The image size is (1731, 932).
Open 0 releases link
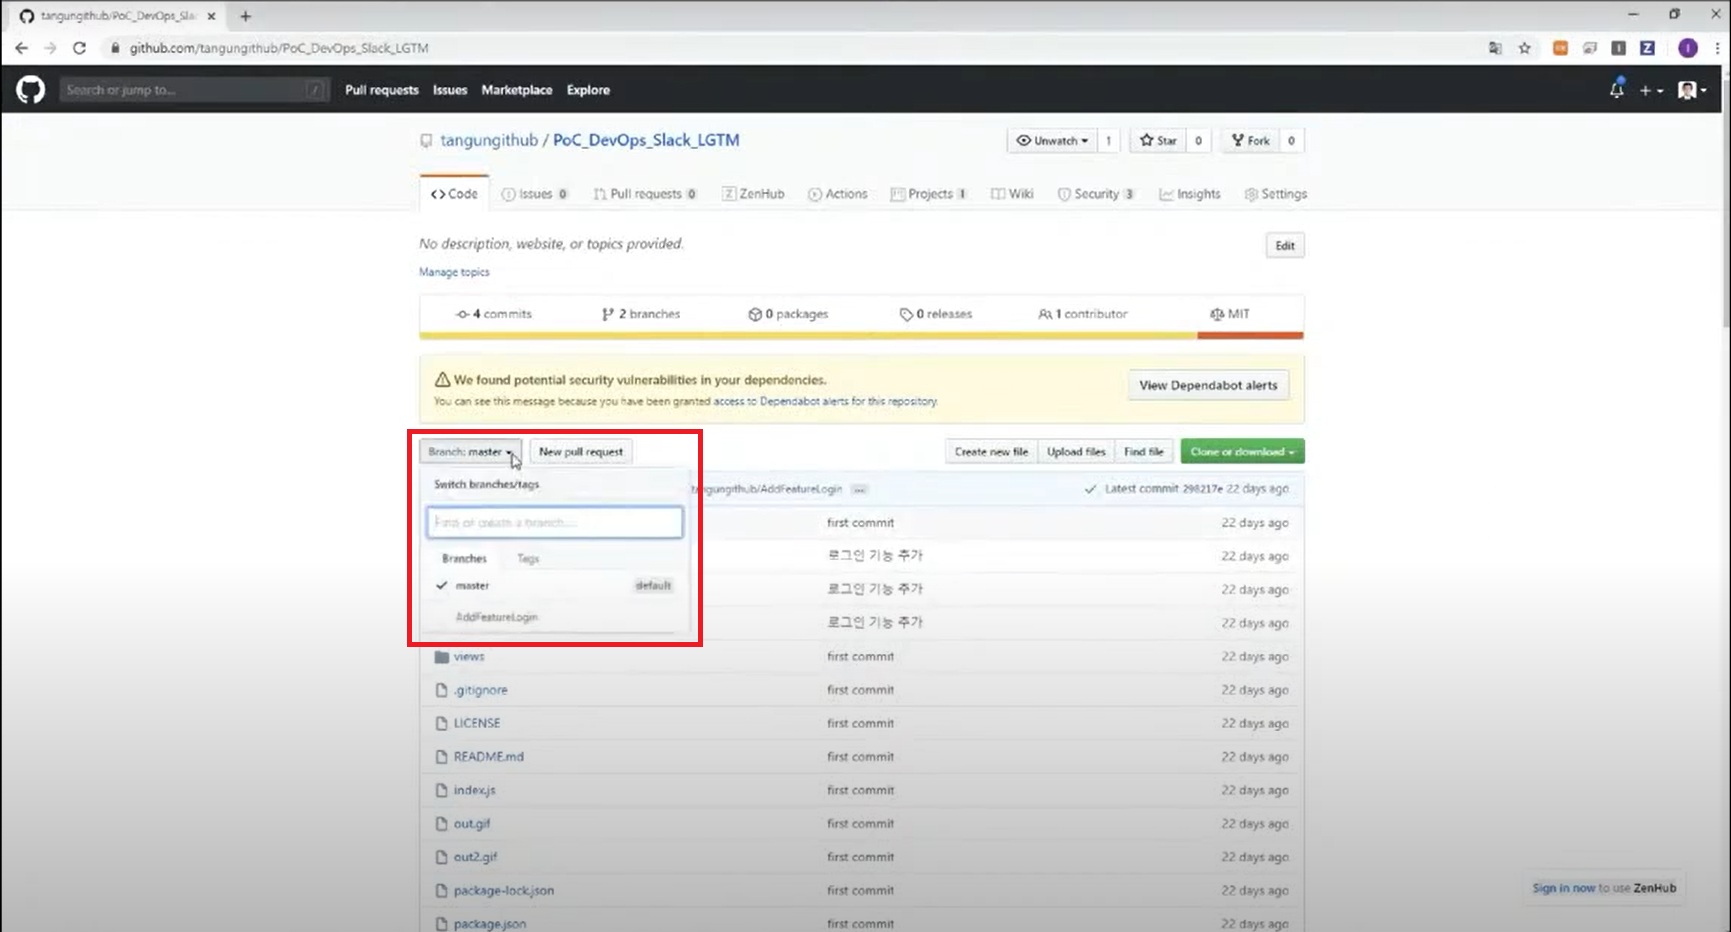coord(936,314)
